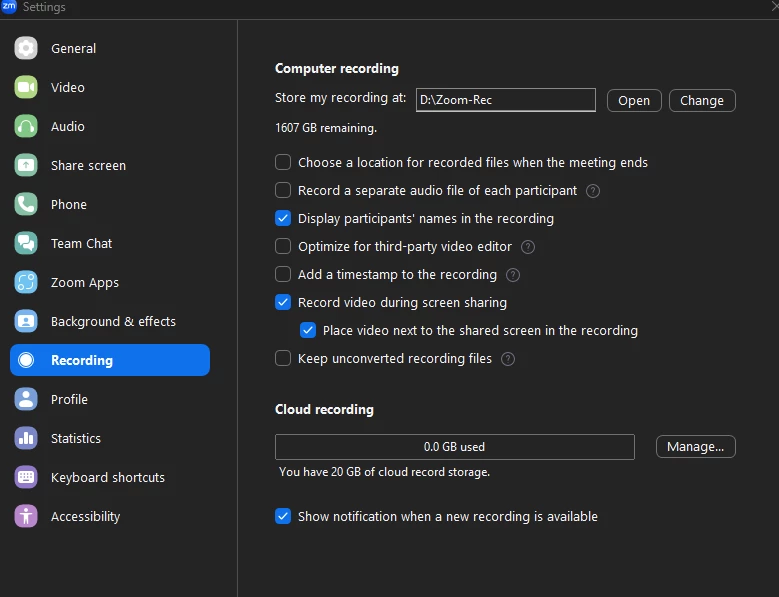Open the recording folder
Screen dimensions: 779x597
(634, 100)
